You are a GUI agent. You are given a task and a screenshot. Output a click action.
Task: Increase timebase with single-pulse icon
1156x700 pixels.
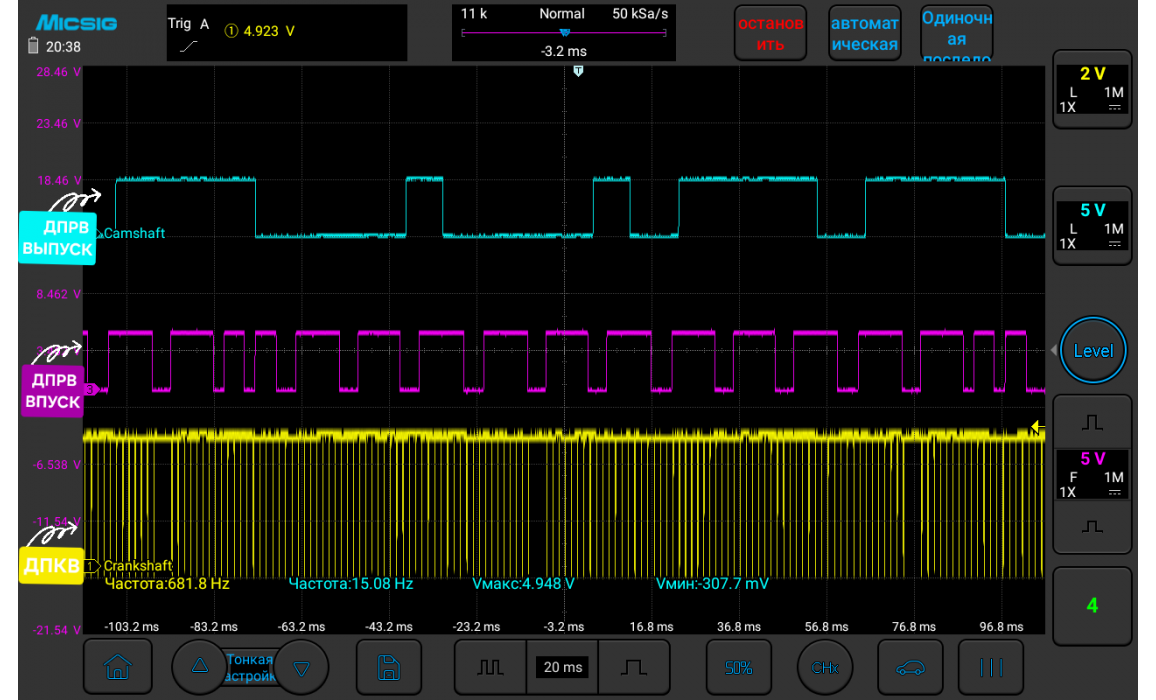[633, 667]
